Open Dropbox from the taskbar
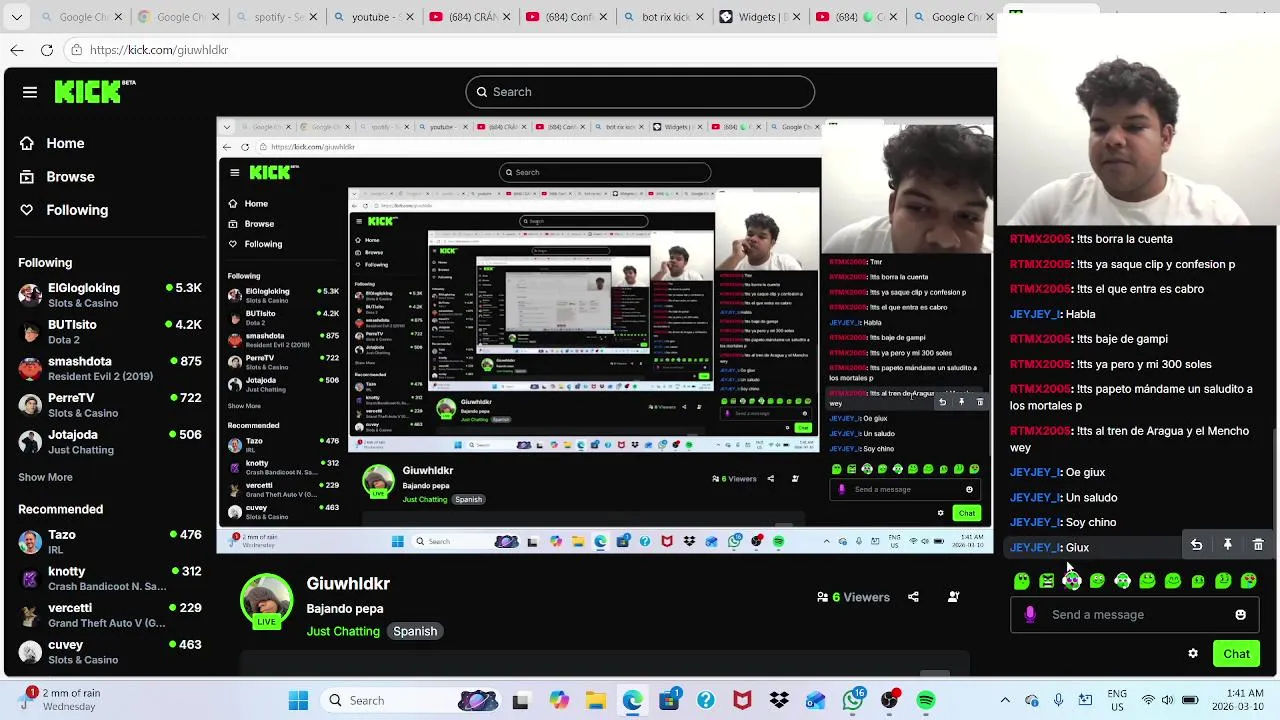The height and width of the screenshot is (720, 1280). pyautogui.click(x=779, y=701)
